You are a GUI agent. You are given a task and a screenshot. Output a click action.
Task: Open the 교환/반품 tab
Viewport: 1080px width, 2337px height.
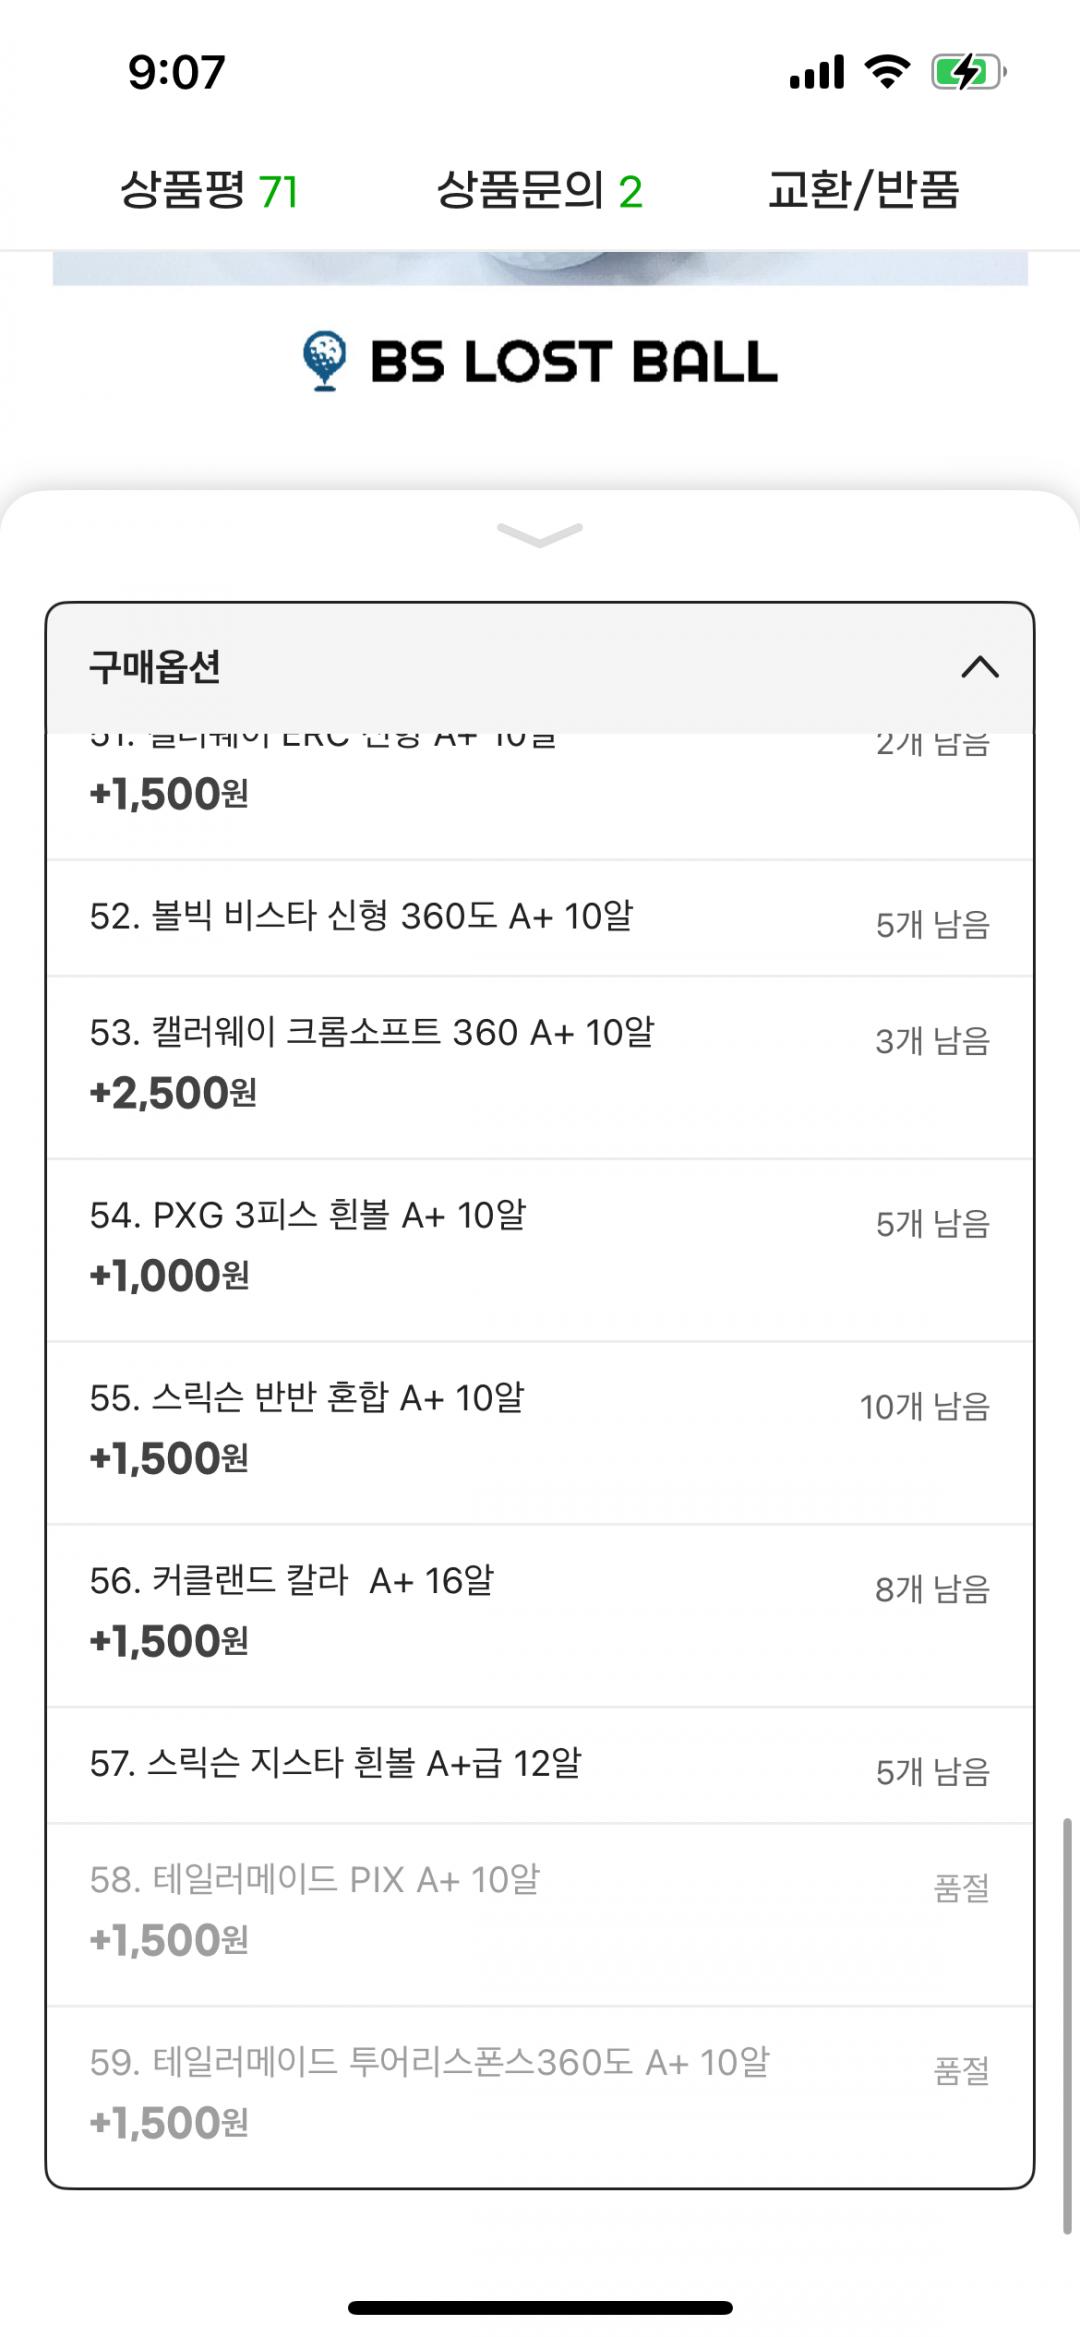863,190
